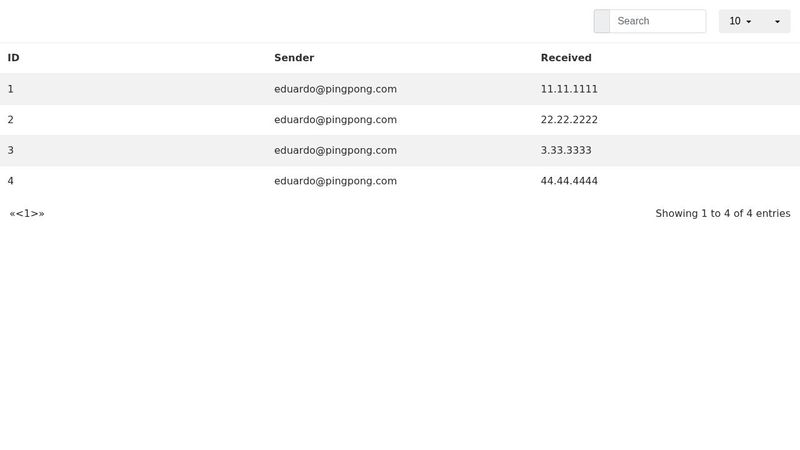Image resolution: width=800 pixels, height=450 pixels.
Task: Sort table by the Received column header
Action: 566,58
